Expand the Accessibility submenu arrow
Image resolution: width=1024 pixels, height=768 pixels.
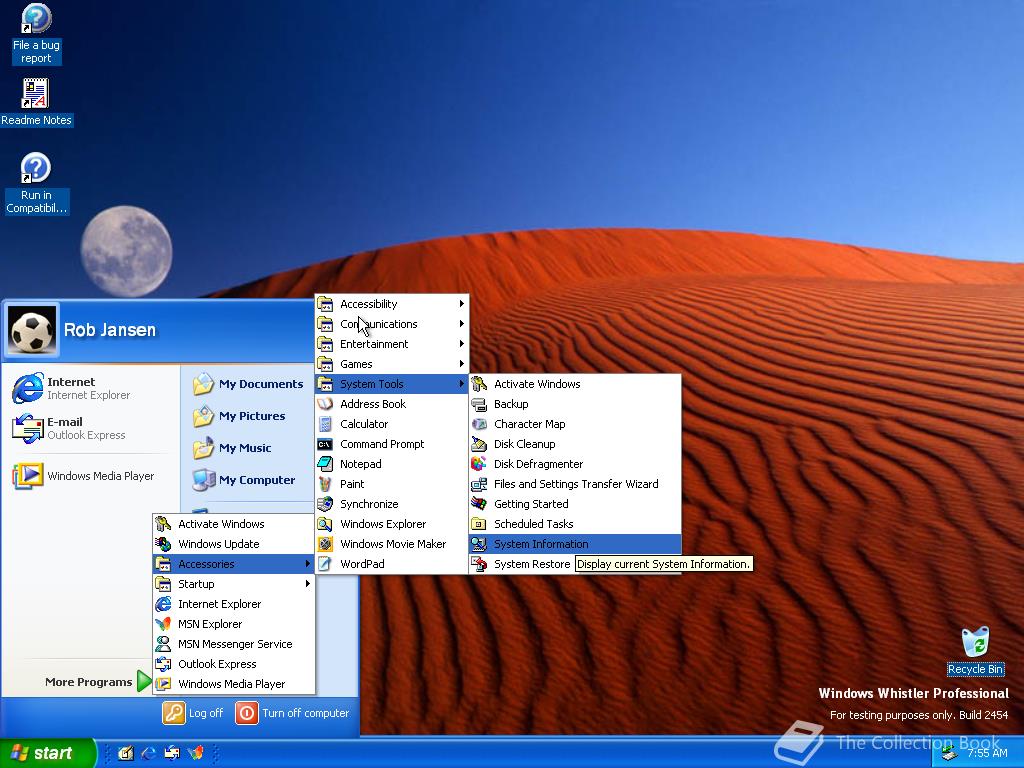coord(462,304)
